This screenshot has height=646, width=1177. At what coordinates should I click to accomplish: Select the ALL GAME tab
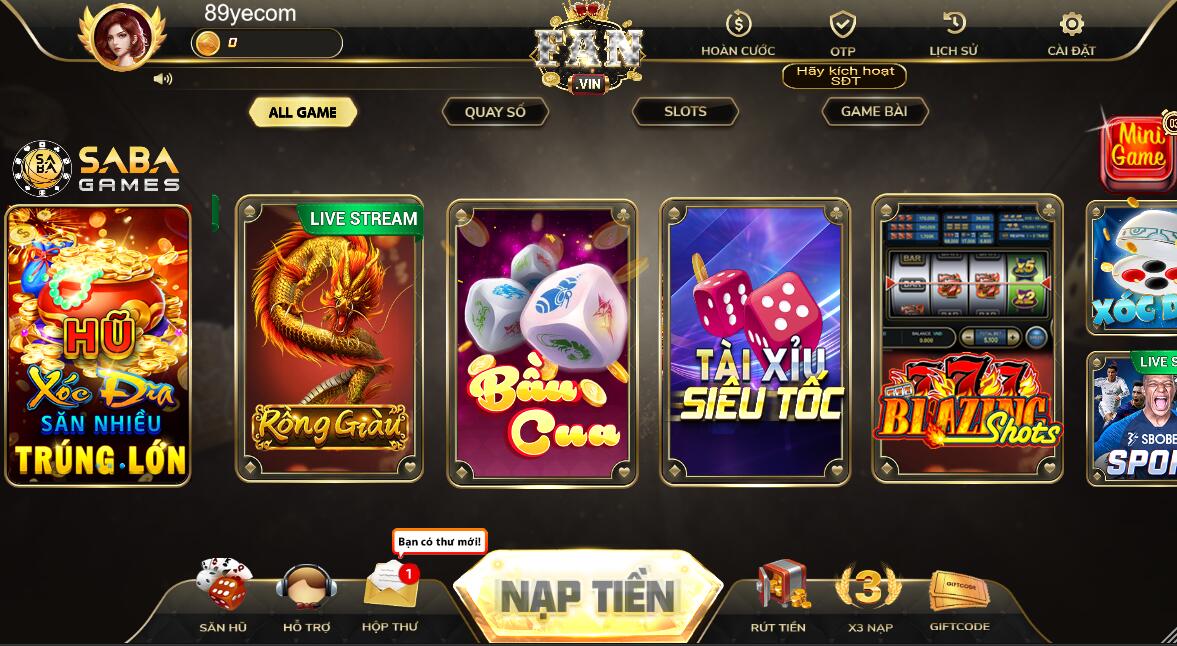303,113
